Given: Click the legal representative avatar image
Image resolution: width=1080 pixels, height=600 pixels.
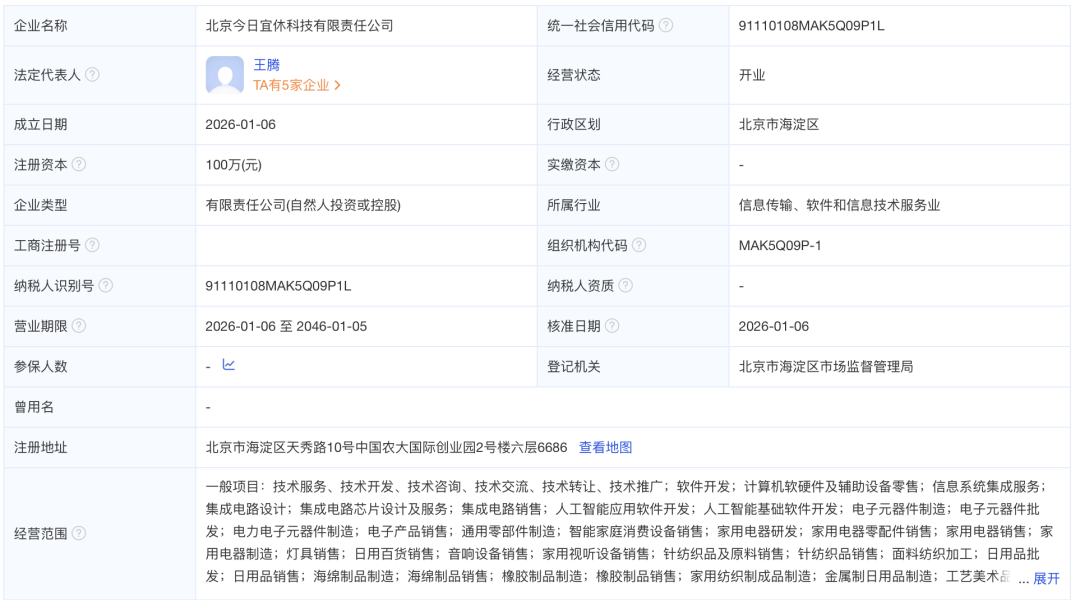Looking at the screenshot, I should click(225, 75).
